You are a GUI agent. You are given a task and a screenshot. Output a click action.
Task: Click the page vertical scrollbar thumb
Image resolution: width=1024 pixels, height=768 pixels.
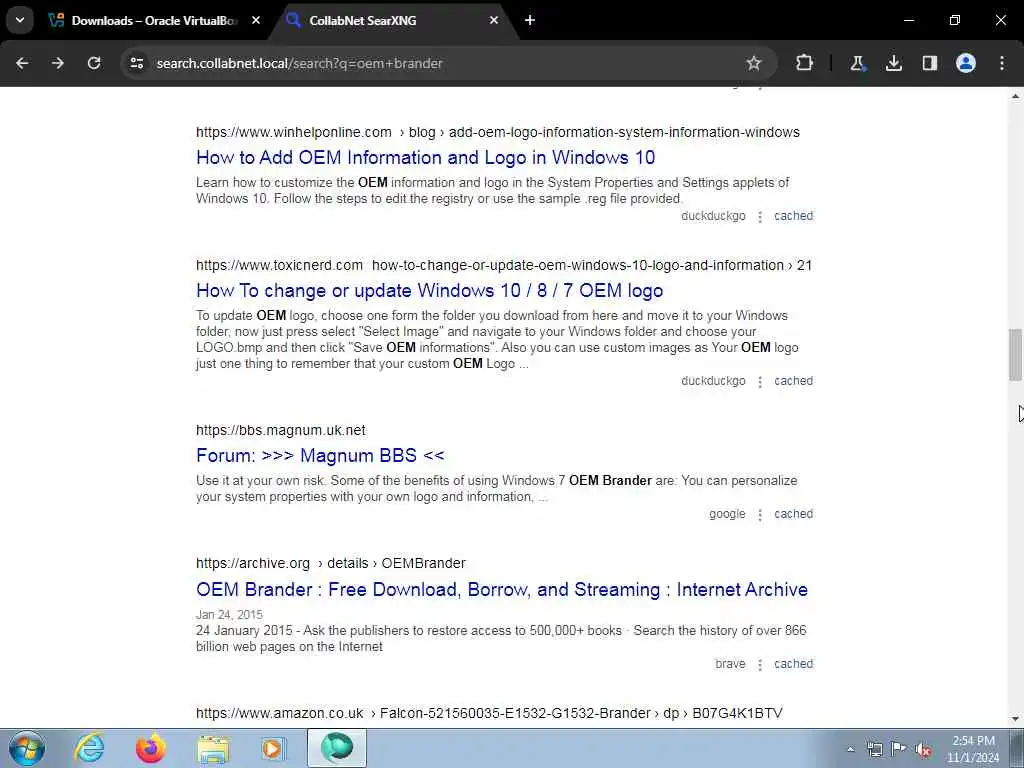pos(1015,355)
